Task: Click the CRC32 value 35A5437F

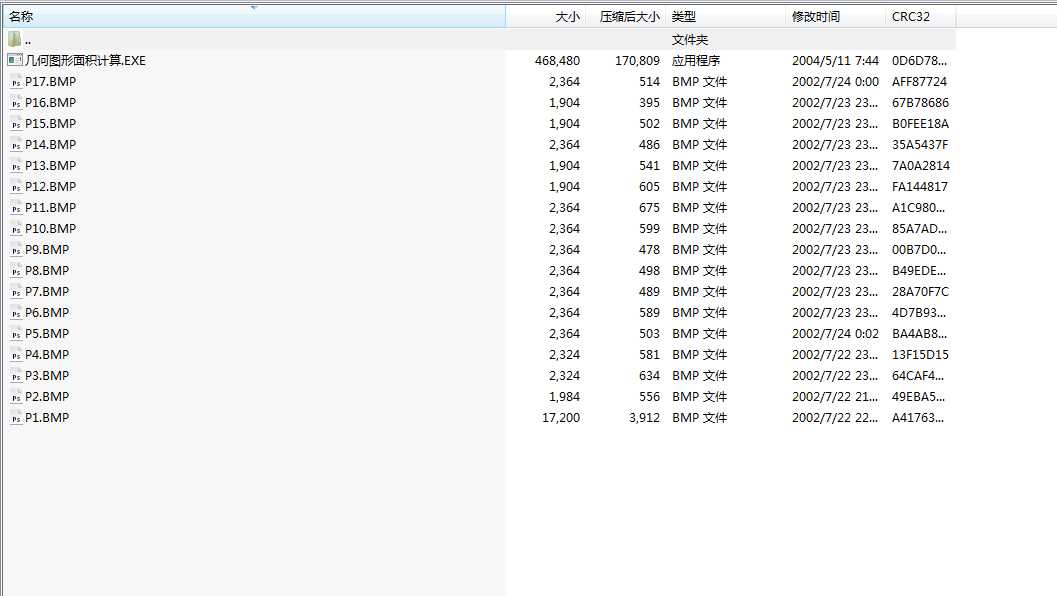Action: pyautogui.click(x=920, y=144)
